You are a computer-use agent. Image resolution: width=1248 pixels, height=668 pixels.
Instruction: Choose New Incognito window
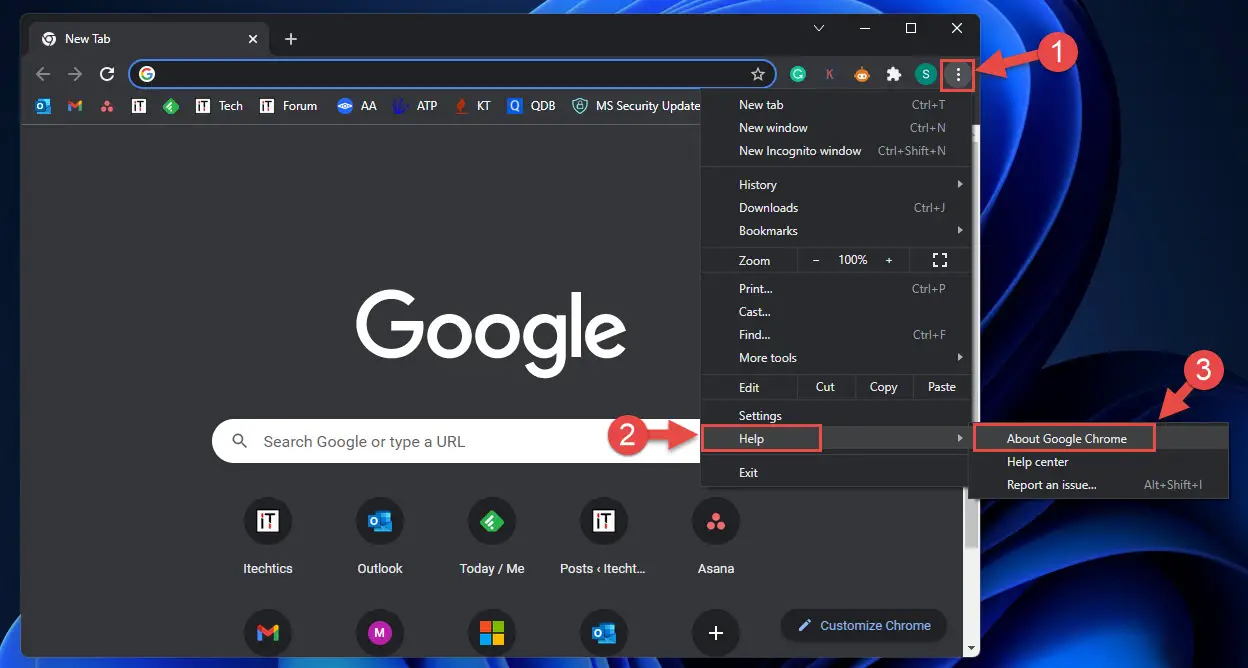[x=834, y=151]
